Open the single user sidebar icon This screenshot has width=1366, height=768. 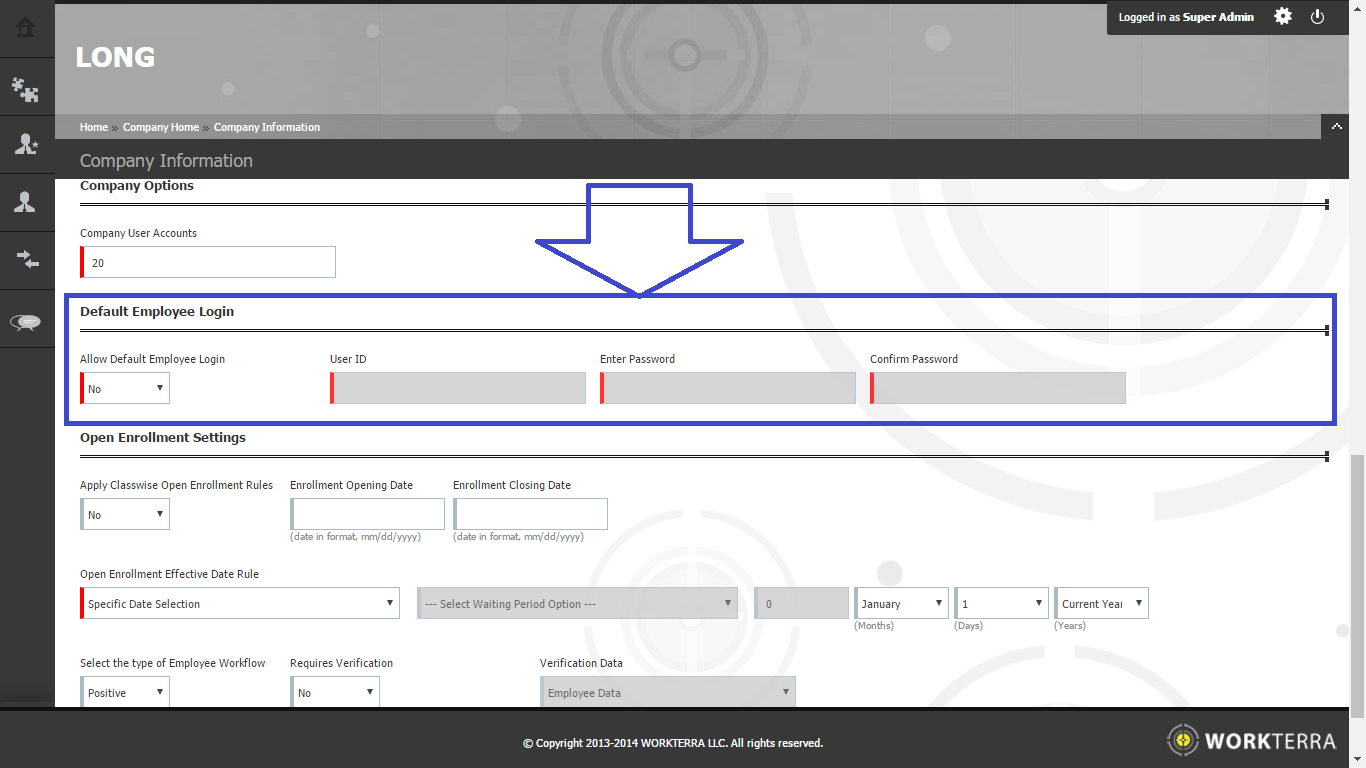point(25,202)
